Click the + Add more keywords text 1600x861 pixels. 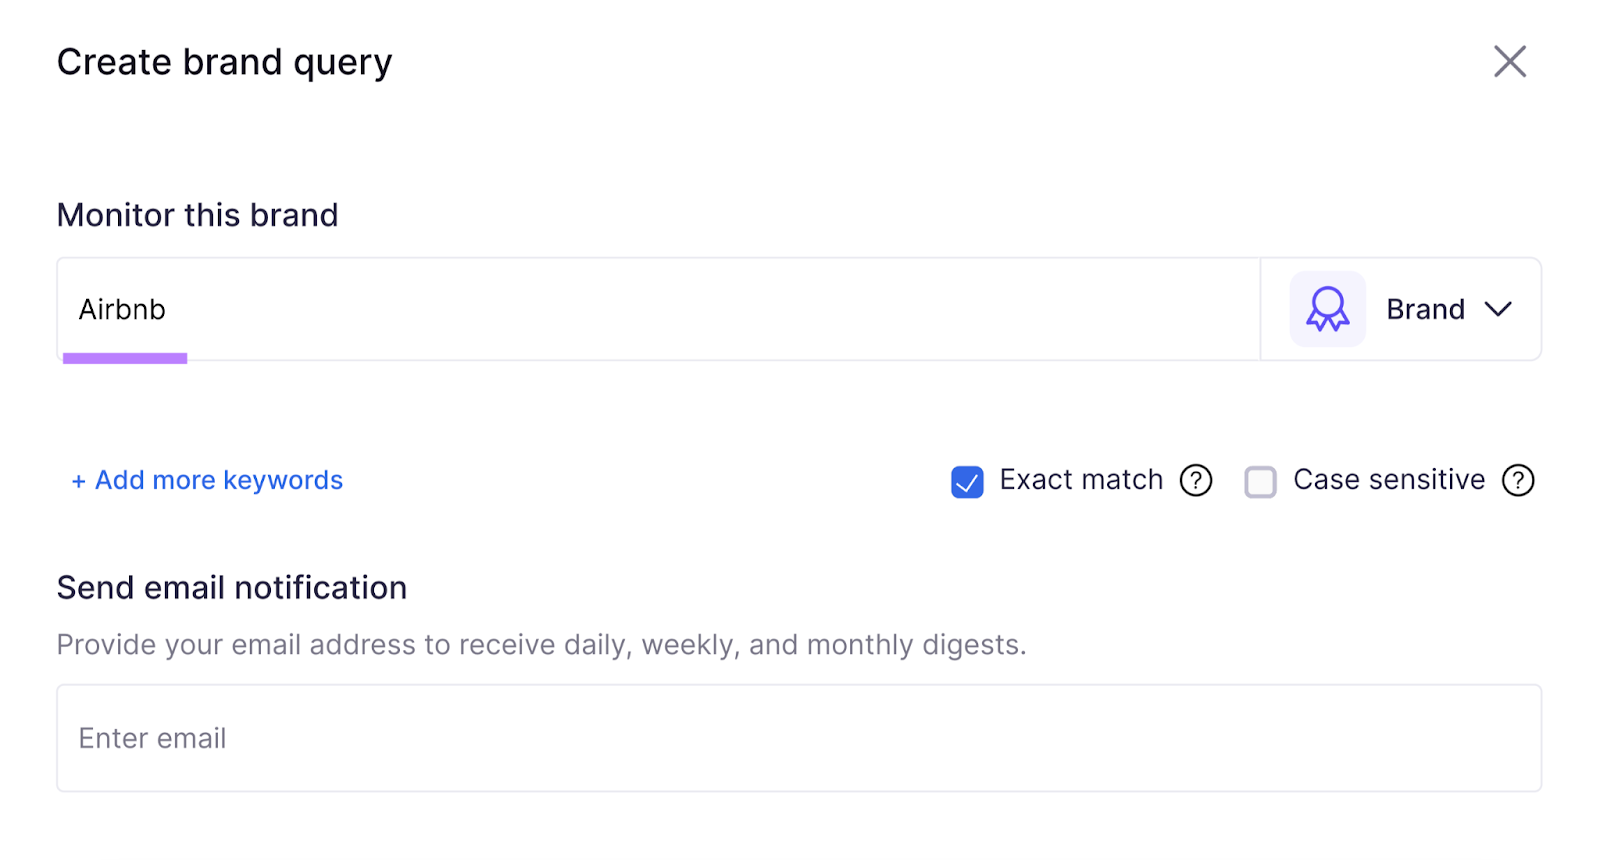coord(205,480)
